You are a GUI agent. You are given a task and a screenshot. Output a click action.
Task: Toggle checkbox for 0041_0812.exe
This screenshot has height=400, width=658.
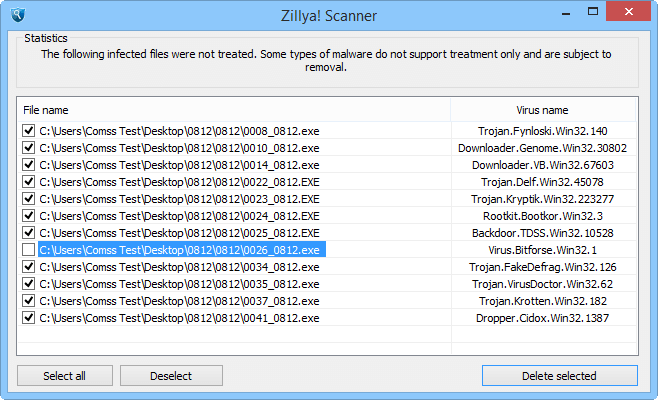coord(28,318)
